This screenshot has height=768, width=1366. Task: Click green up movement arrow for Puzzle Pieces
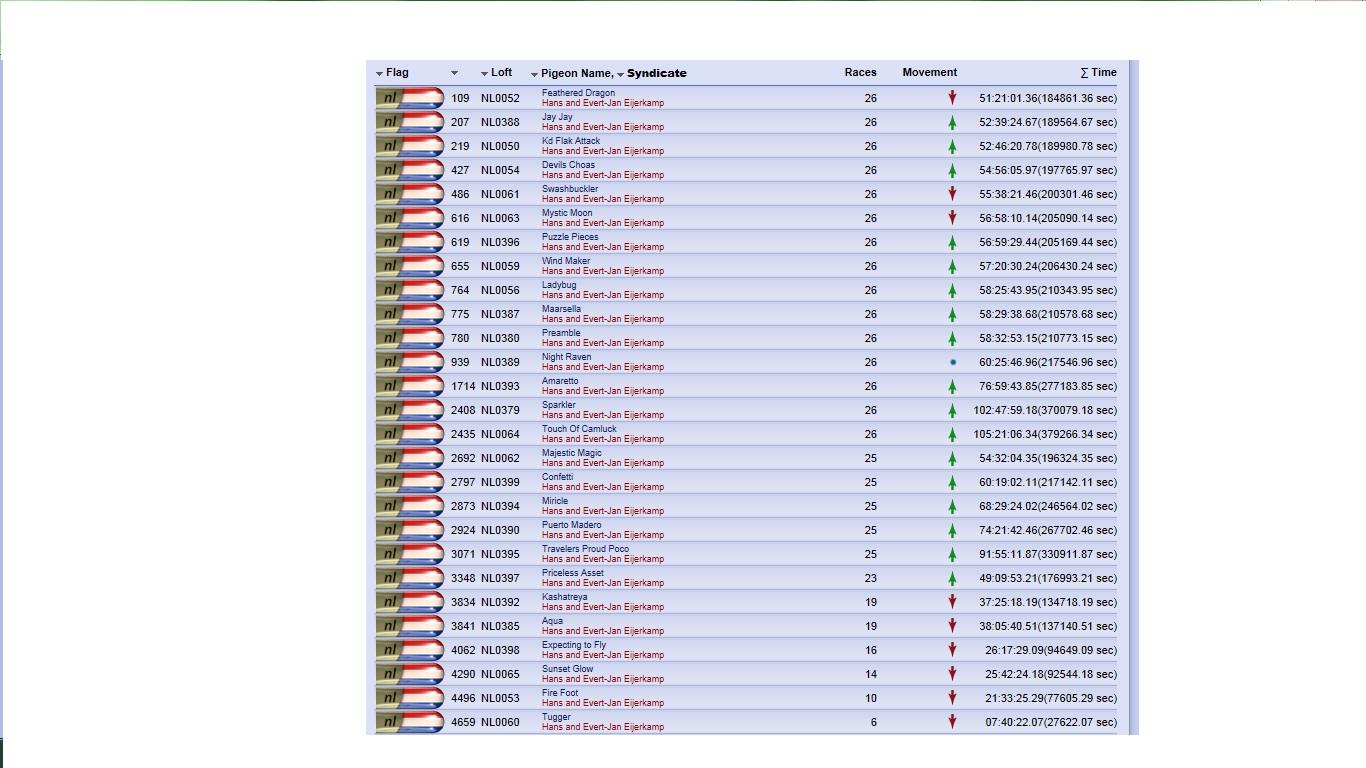tap(953, 242)
